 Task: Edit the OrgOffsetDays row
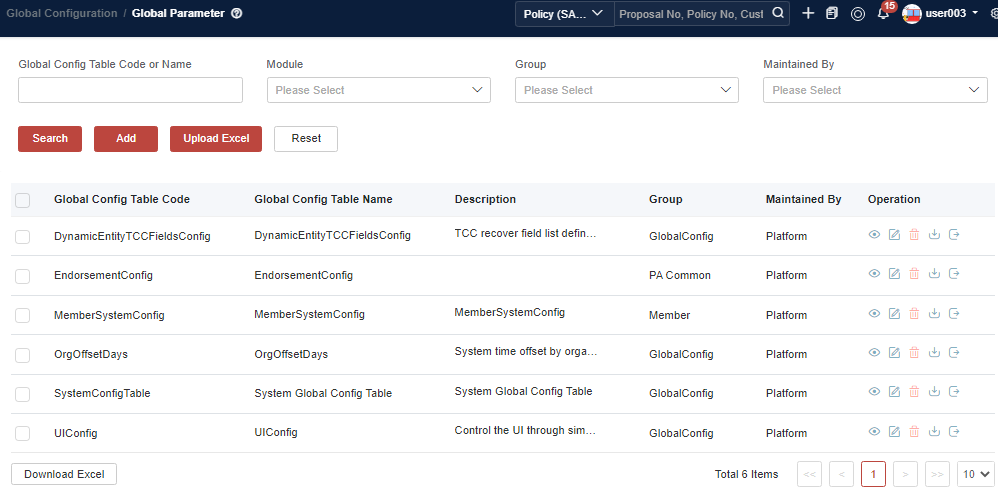(894, 352)
